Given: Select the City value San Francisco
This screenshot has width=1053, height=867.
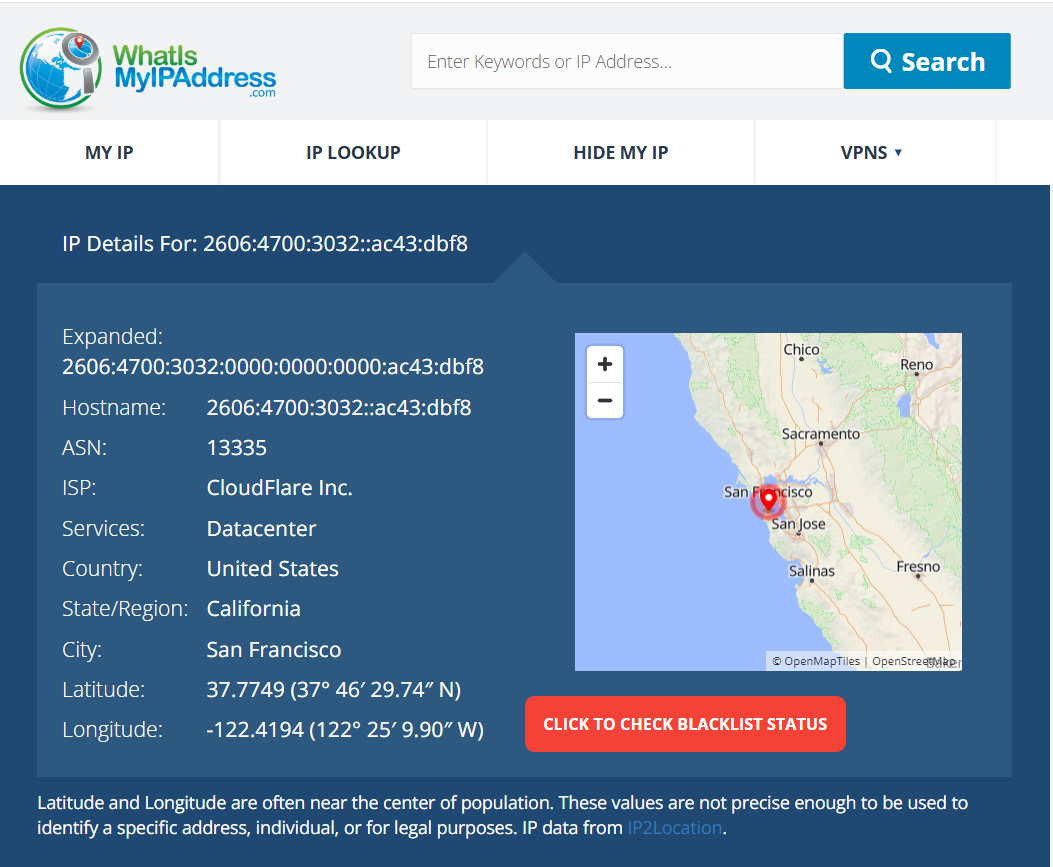Looking at the screenshot, I should 273,649.
